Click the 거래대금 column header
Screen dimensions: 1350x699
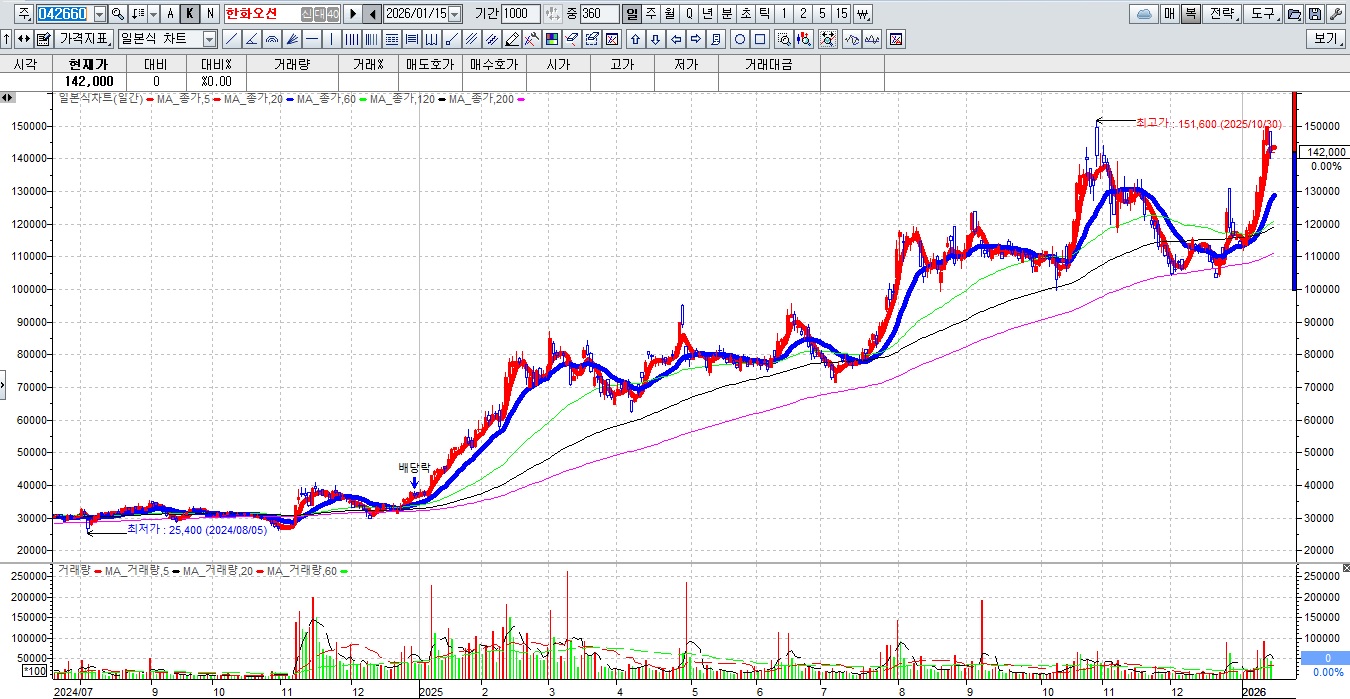tap(768, 64)
